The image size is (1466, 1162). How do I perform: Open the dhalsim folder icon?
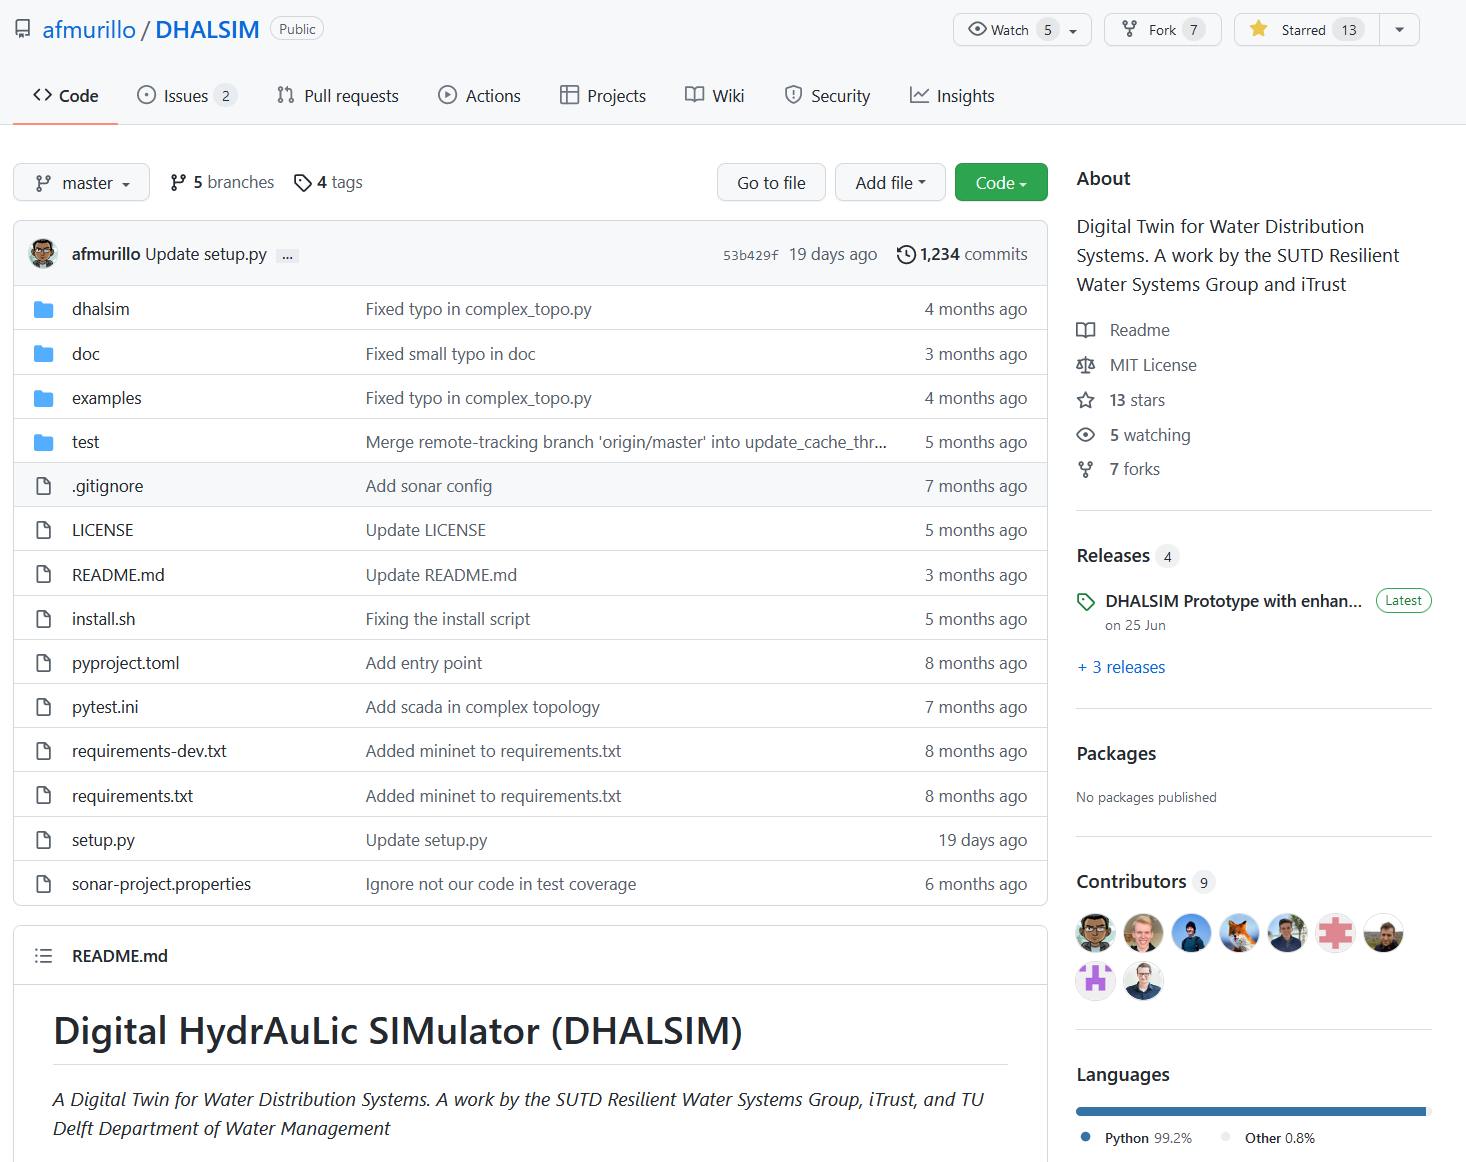43,309
